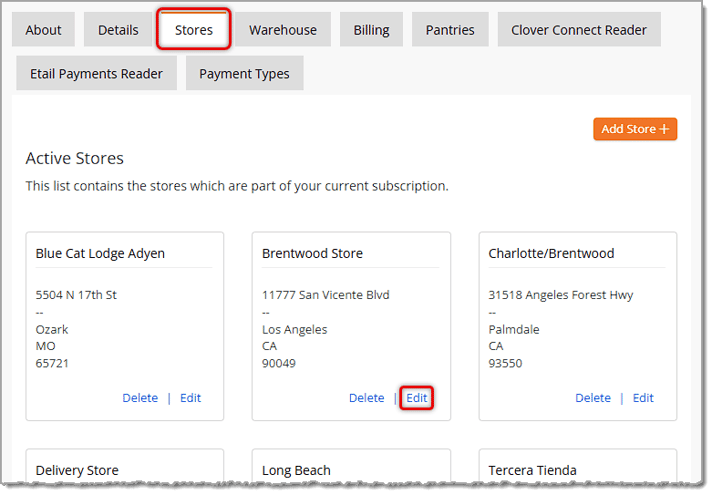Viewport: 712px width, 495px height.
Task: Click the Palmdale city text
Action: tap(514, 330)
